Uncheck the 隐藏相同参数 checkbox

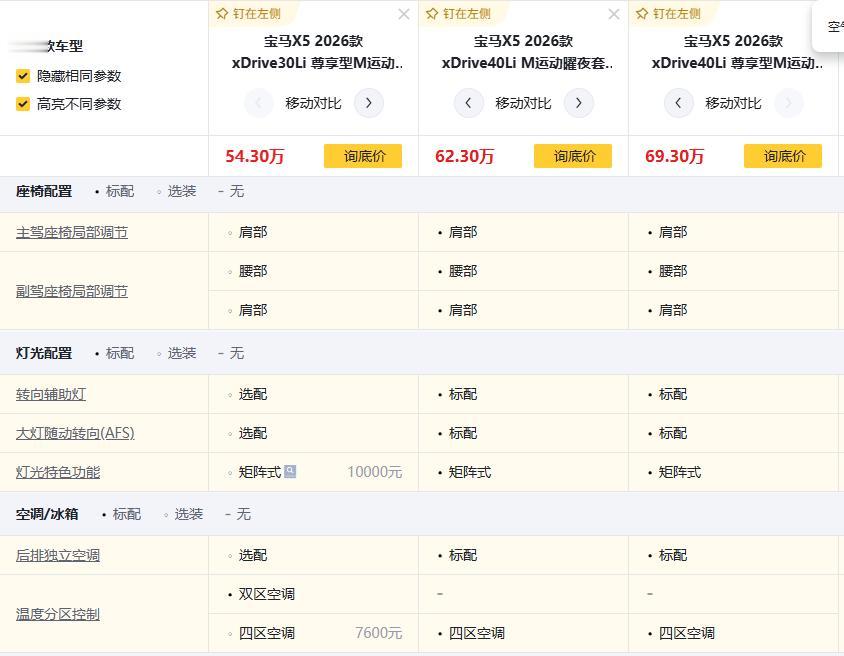tap(23, 76)
